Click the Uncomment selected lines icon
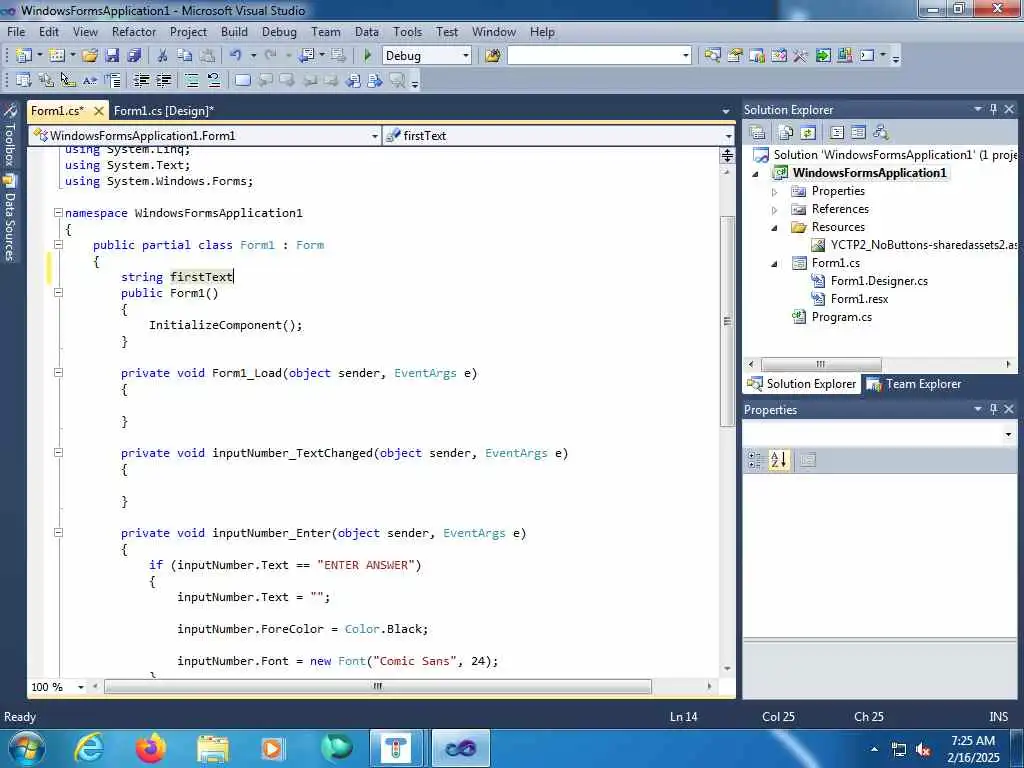 [x=214, y=81]
